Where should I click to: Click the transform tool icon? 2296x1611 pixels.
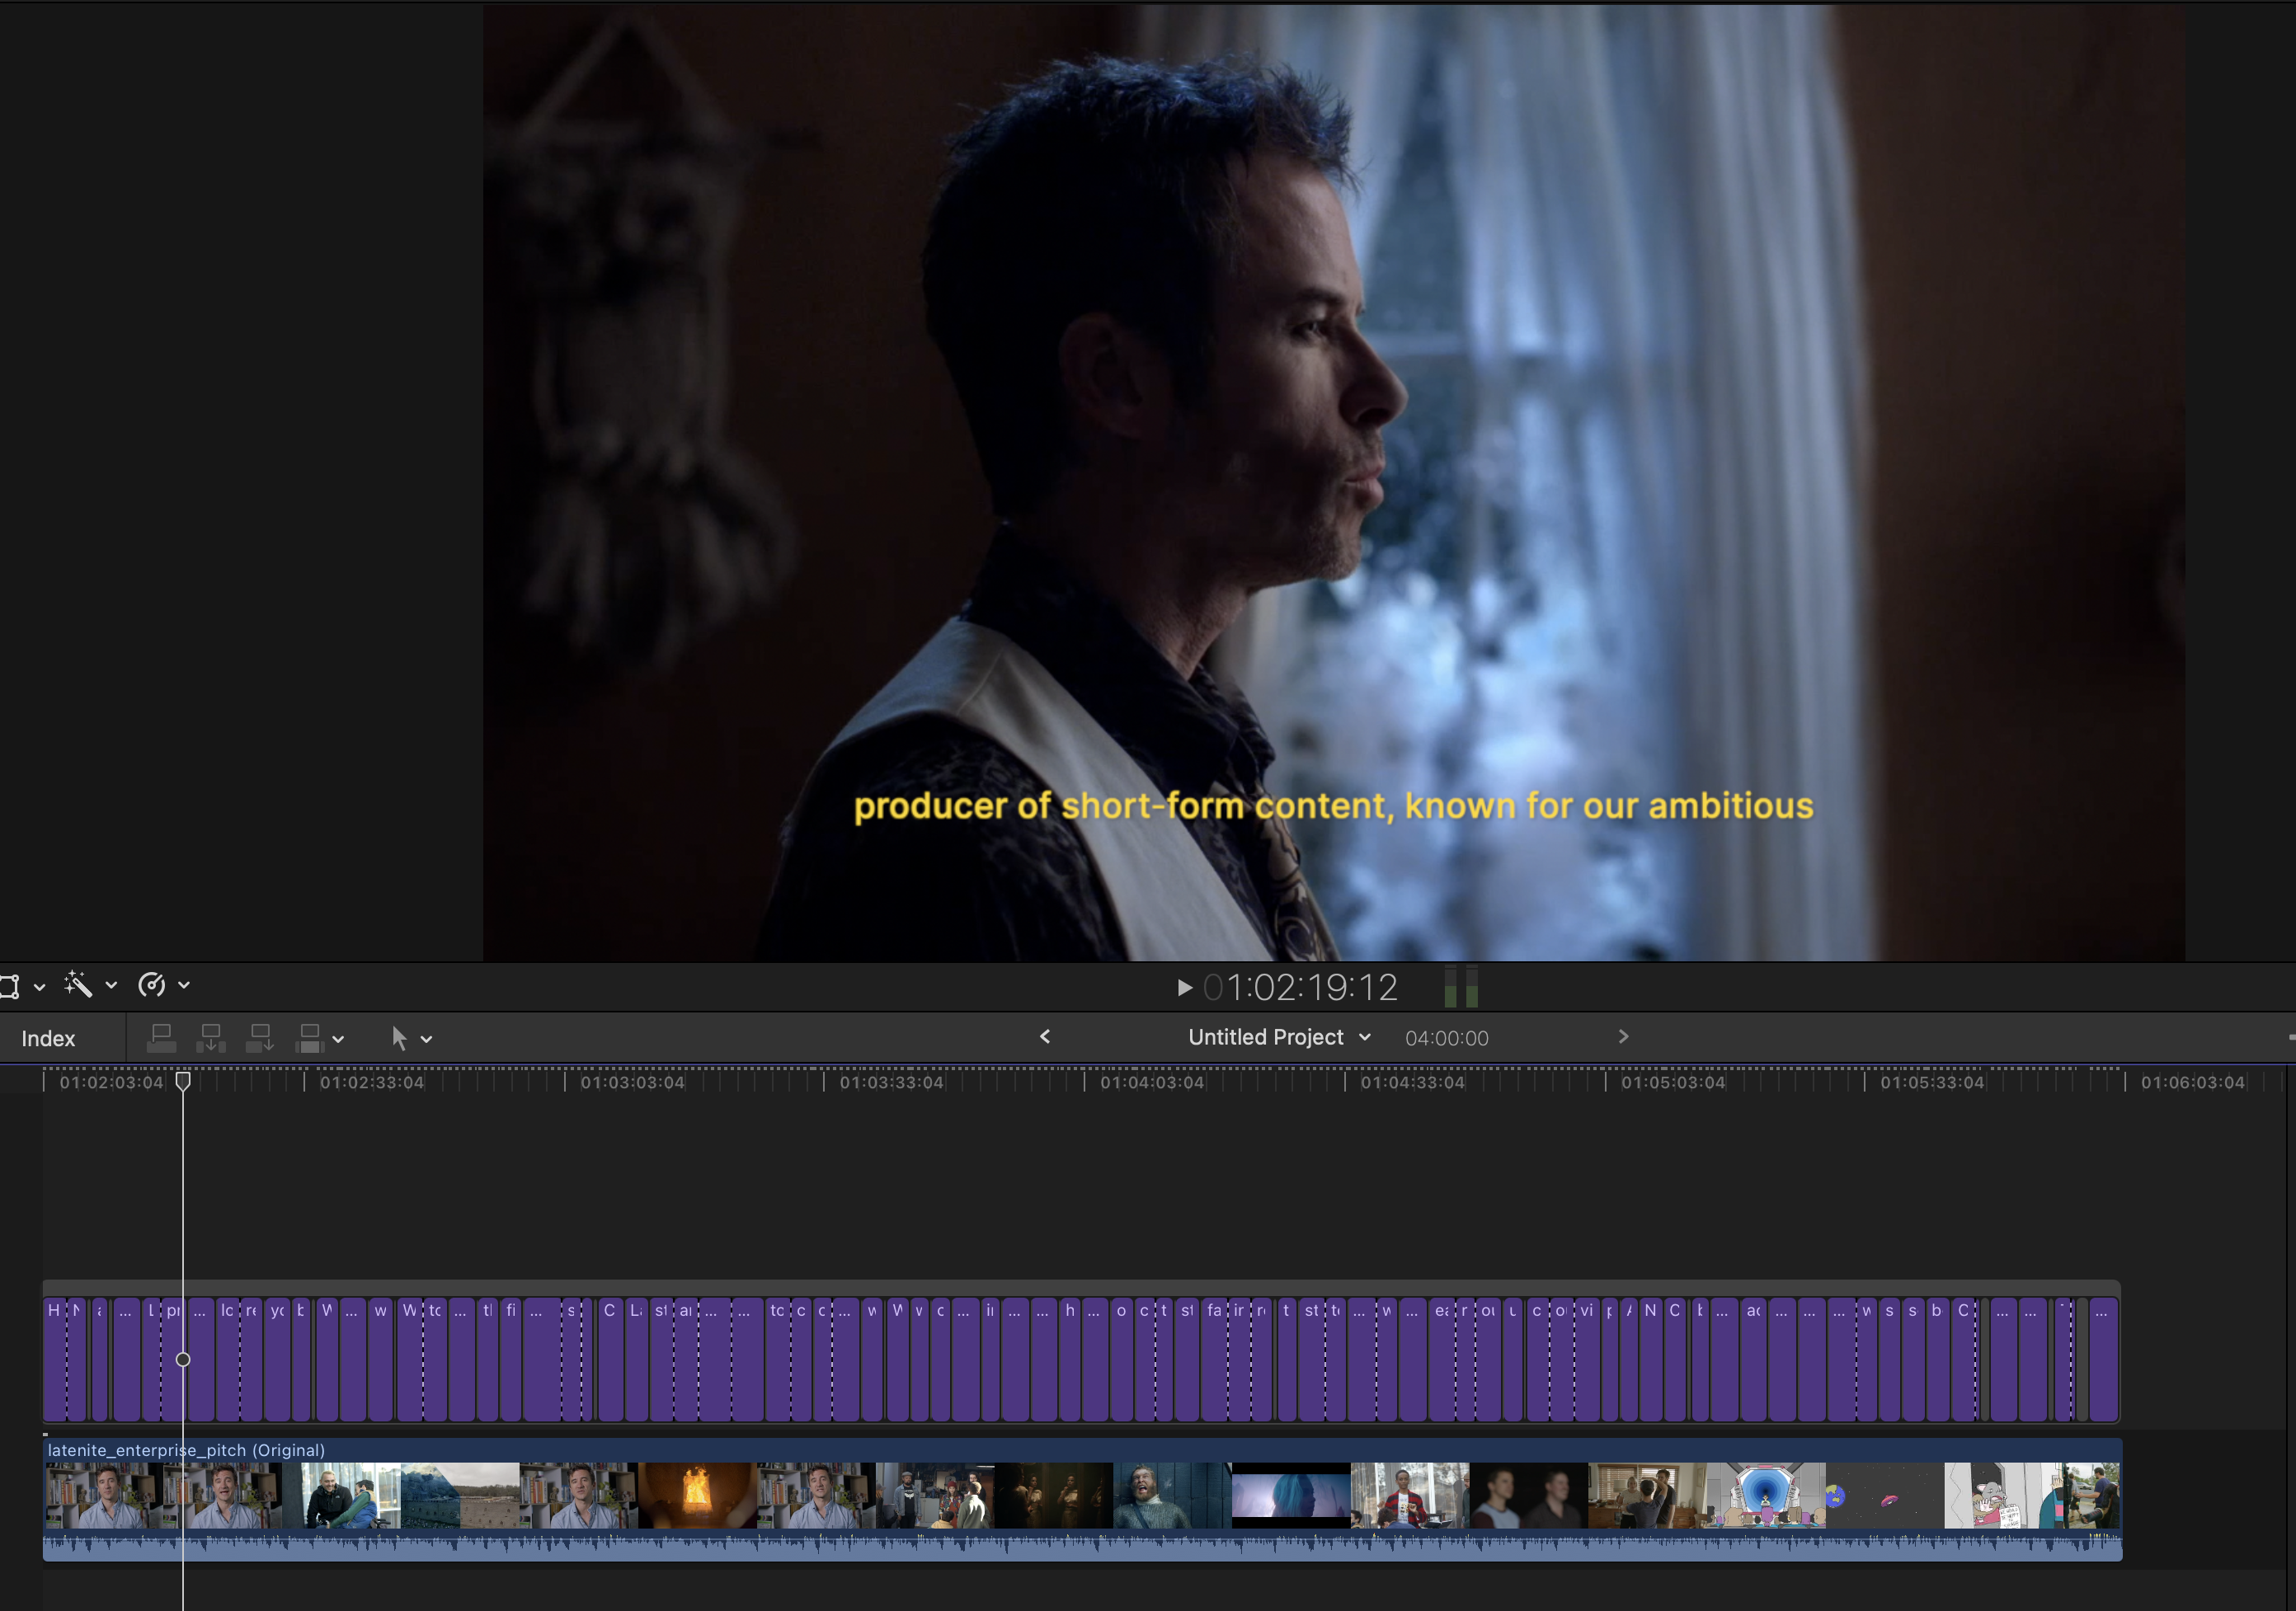[9, 986]
